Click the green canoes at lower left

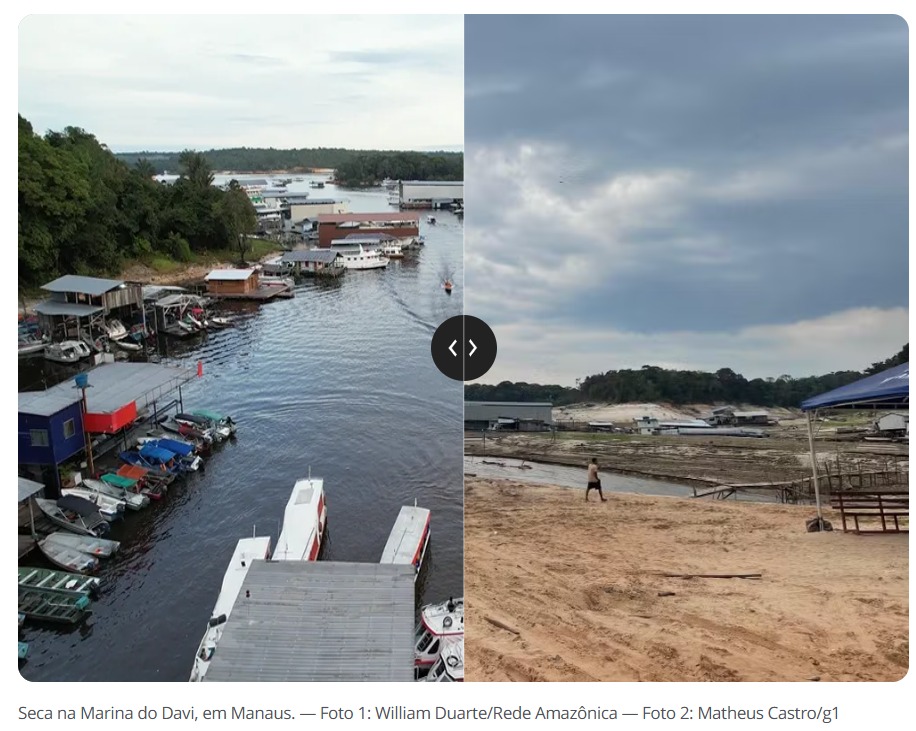(54, 595)
